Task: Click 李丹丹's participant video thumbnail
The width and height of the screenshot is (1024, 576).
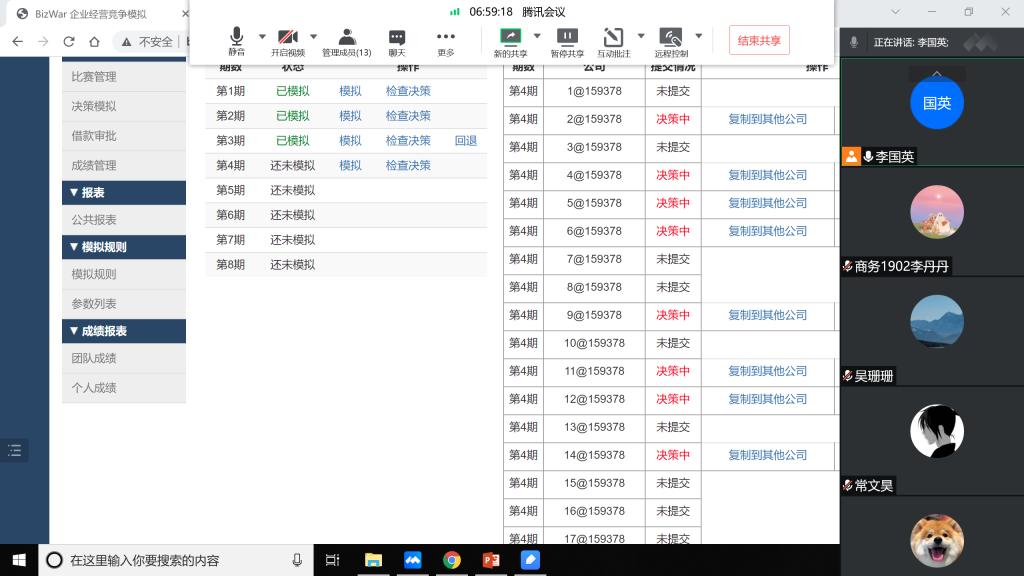Action: click(x=936, y=212)
